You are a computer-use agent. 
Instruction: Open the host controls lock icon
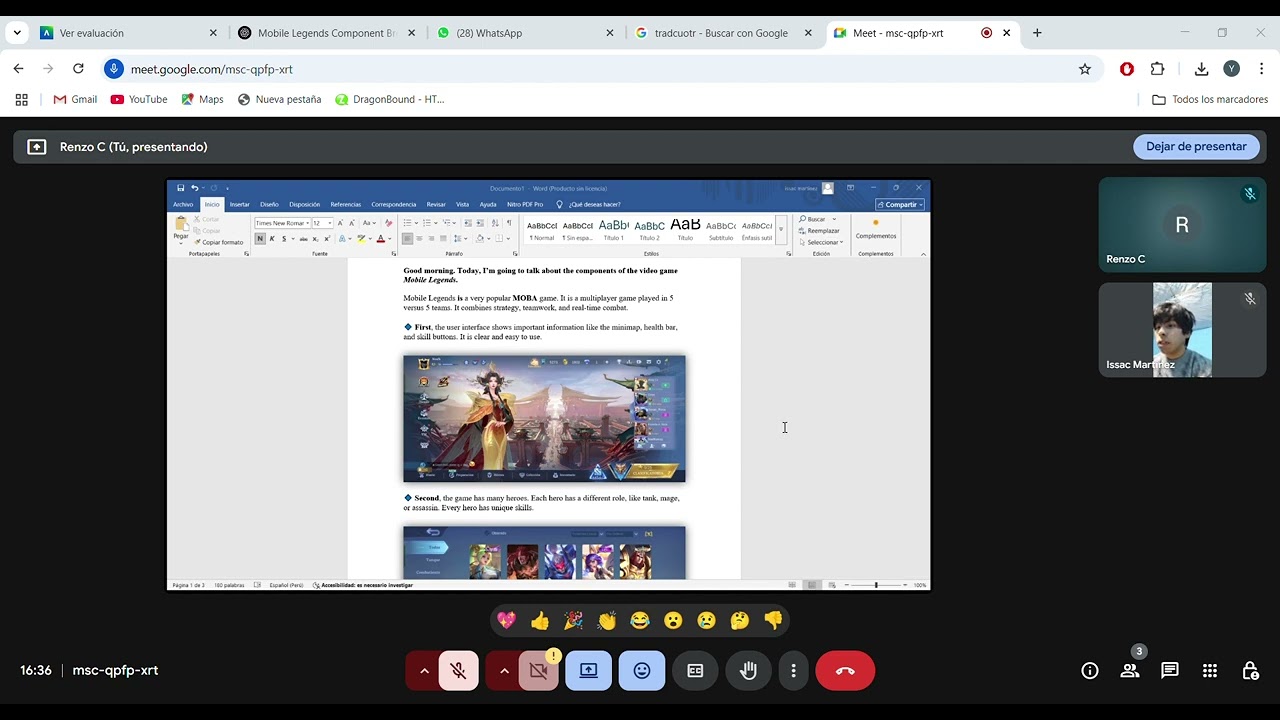point(1250,671)
